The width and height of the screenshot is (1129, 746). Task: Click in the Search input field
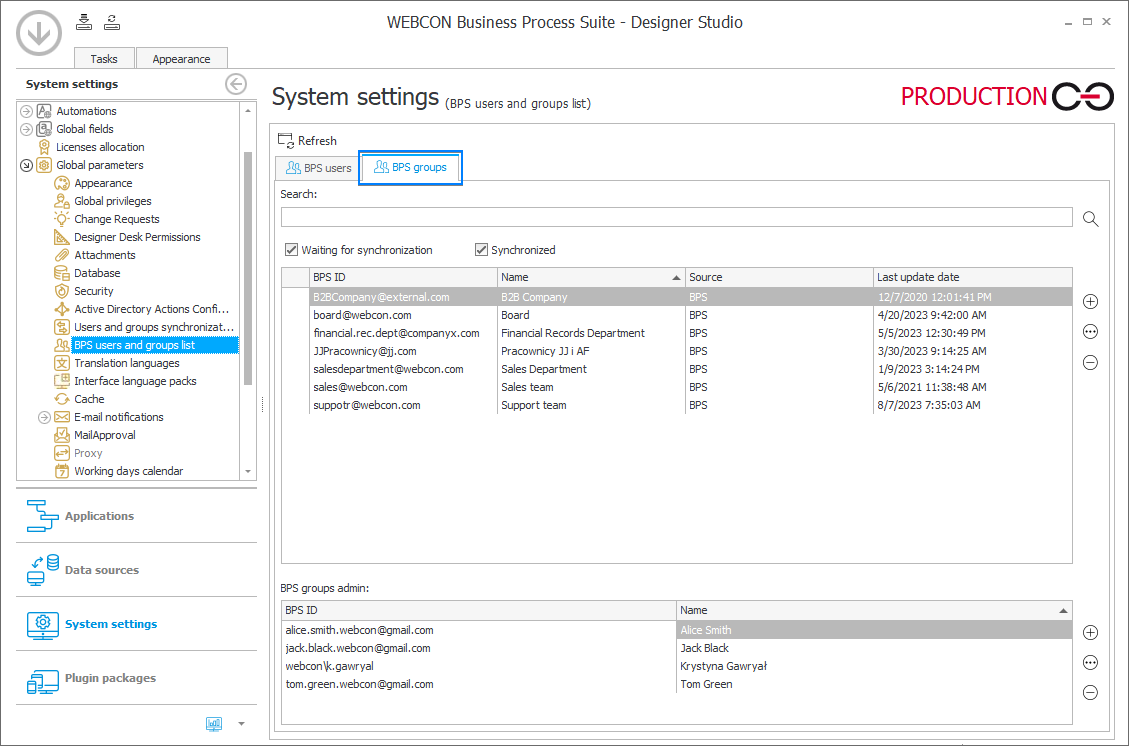[677, 217]
